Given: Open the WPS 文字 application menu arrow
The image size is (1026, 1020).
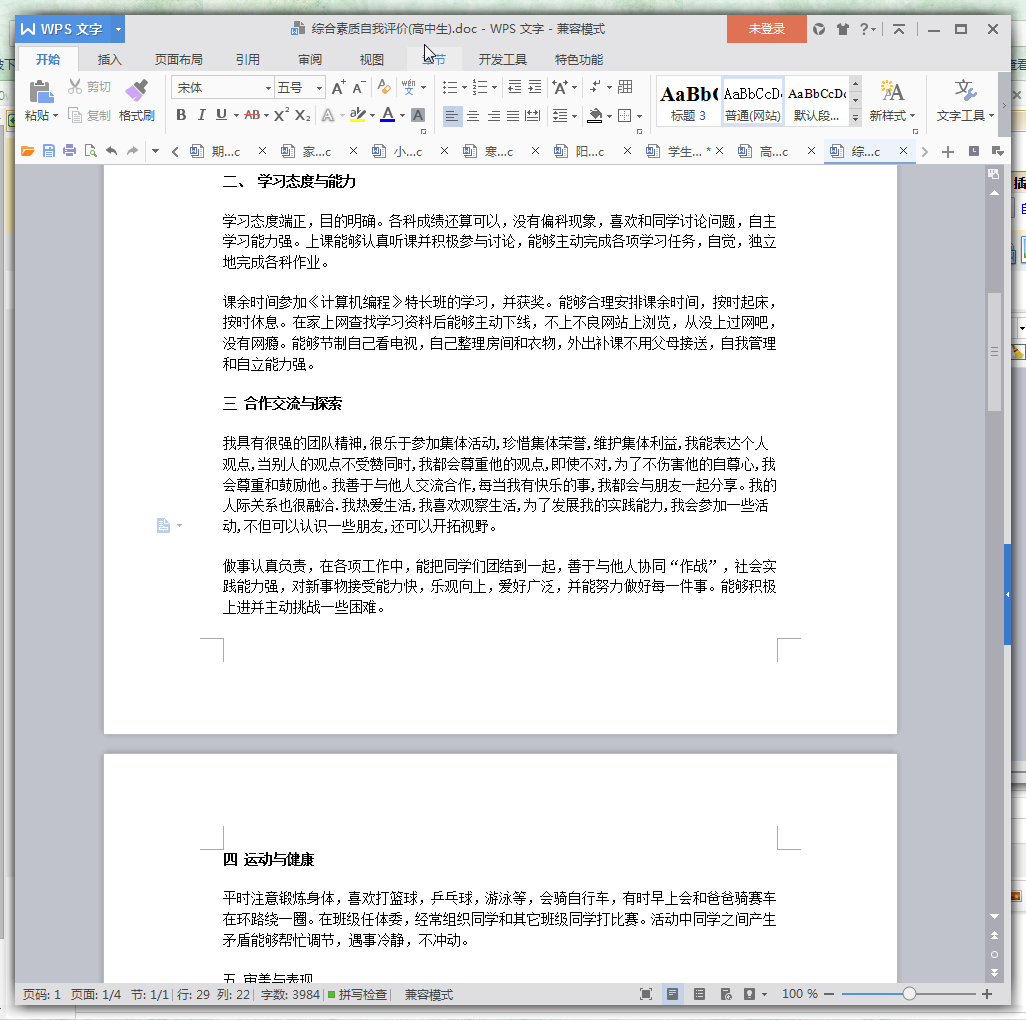Looking at the screenshot, I should tap(118, 29).
